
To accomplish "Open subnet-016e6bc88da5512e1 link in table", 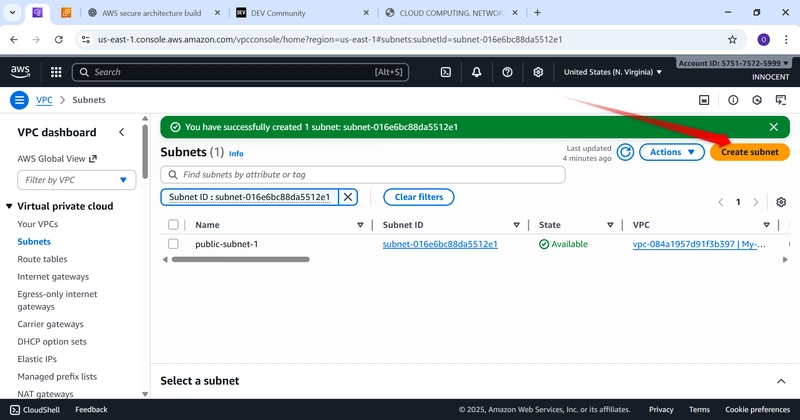I will point(440,244).
